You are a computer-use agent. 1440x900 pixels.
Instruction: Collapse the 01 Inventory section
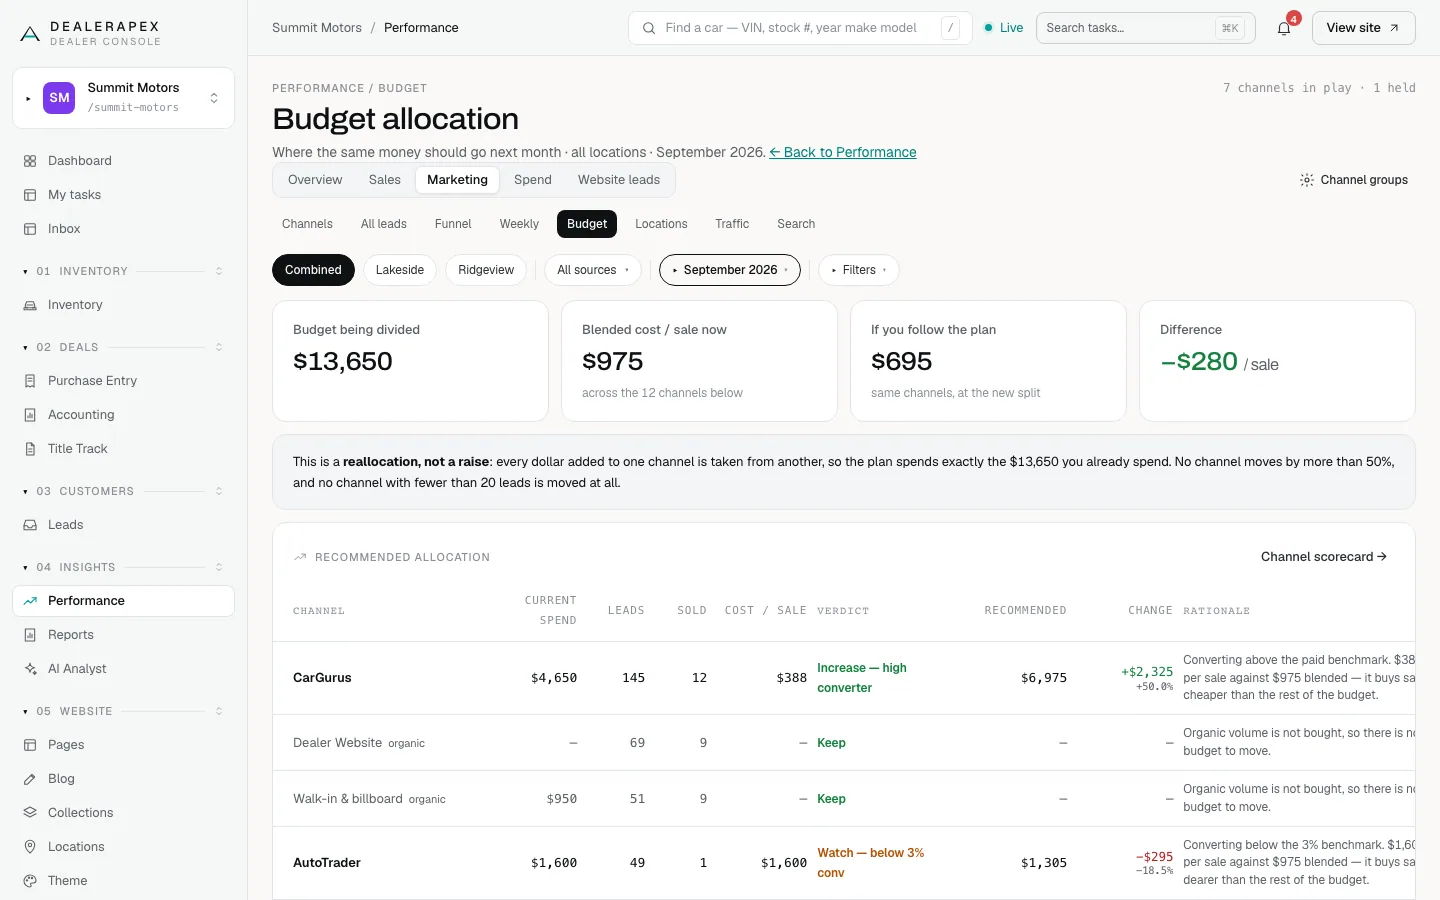point(123,271)
